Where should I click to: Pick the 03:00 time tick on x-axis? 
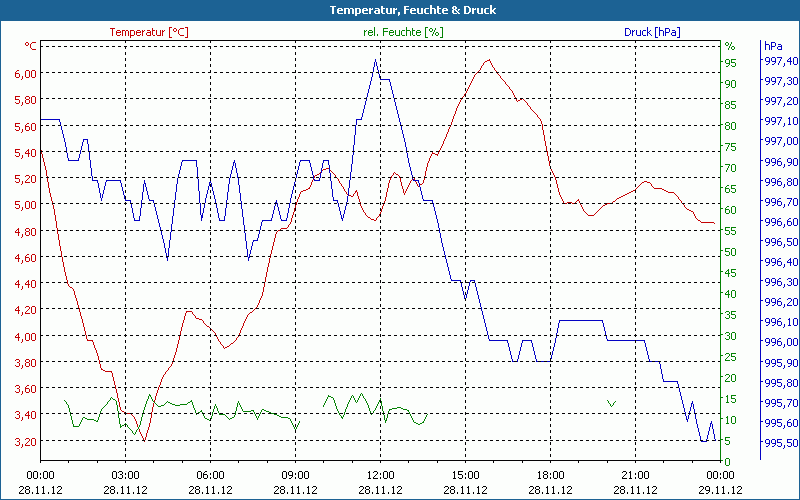[x=125, y=475]
